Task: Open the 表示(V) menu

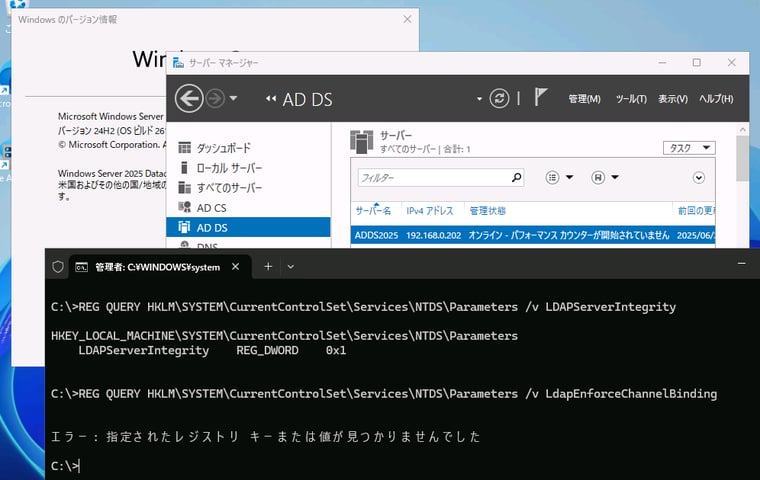Action: coord(673,99)
